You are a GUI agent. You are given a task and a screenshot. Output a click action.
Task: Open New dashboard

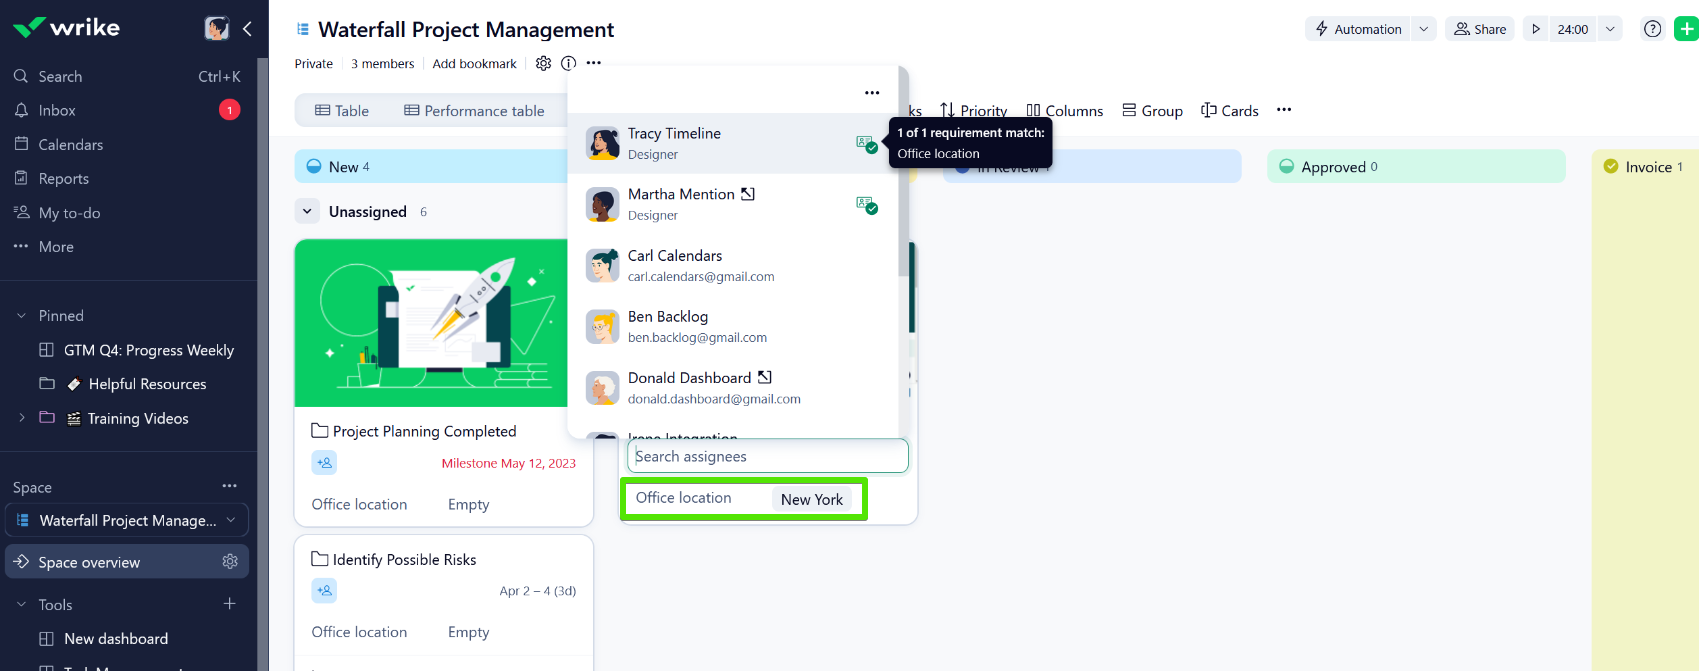coord(116,638)
